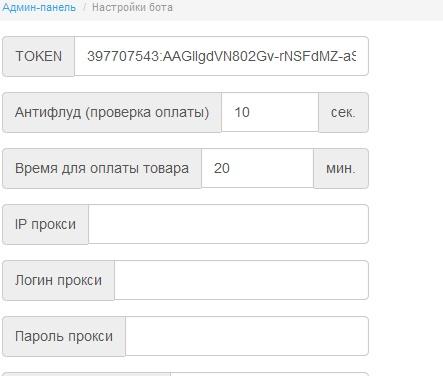
Task: Open the Админ-панель breadcrumb link
Action: click(39, 7)
